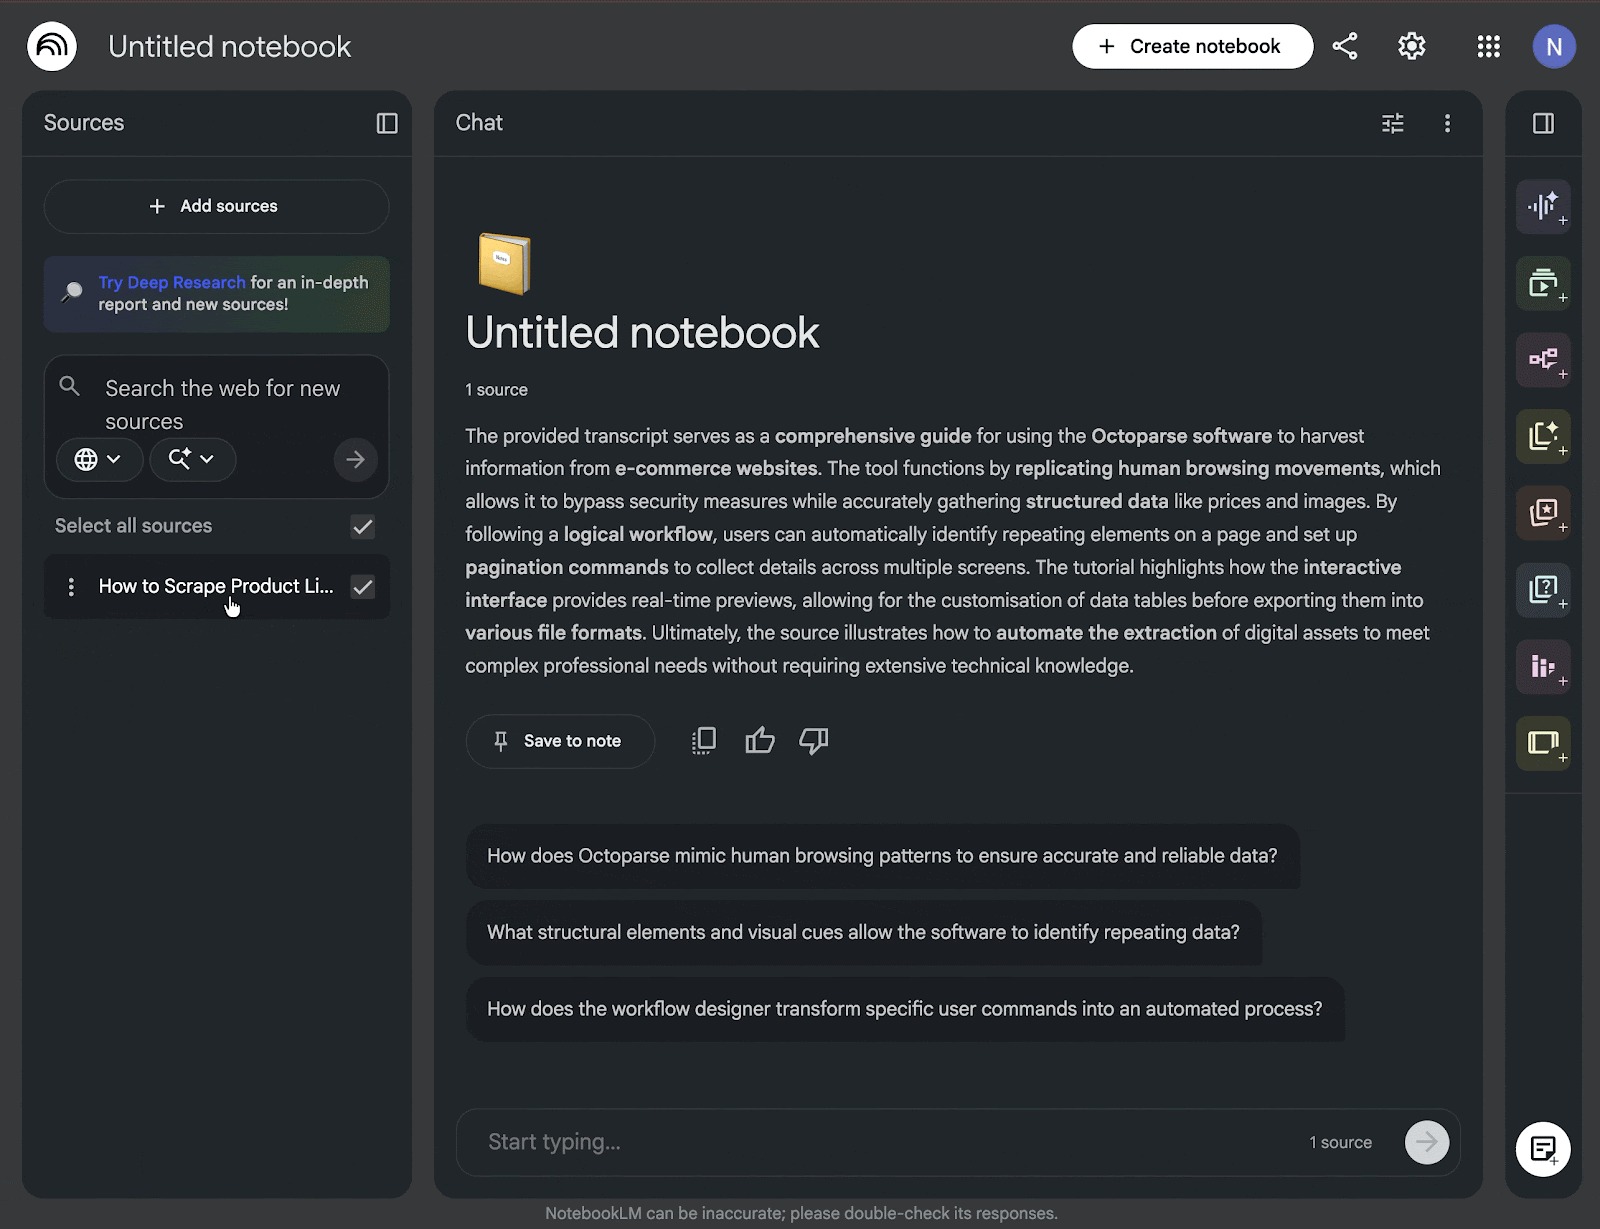Viewport: 1600px width, 1229px height.
Task: Open the Google apps grid menu
Action: (1488, 46)
